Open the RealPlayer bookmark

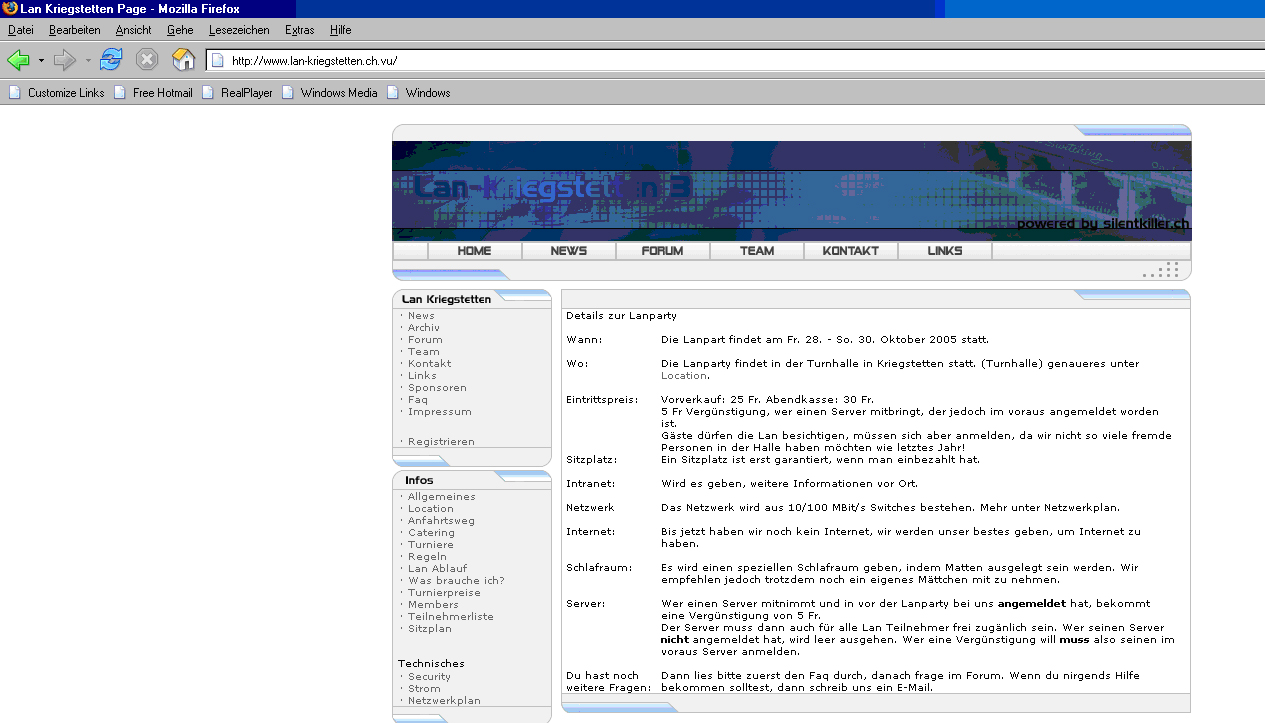(x=237, y=93)
